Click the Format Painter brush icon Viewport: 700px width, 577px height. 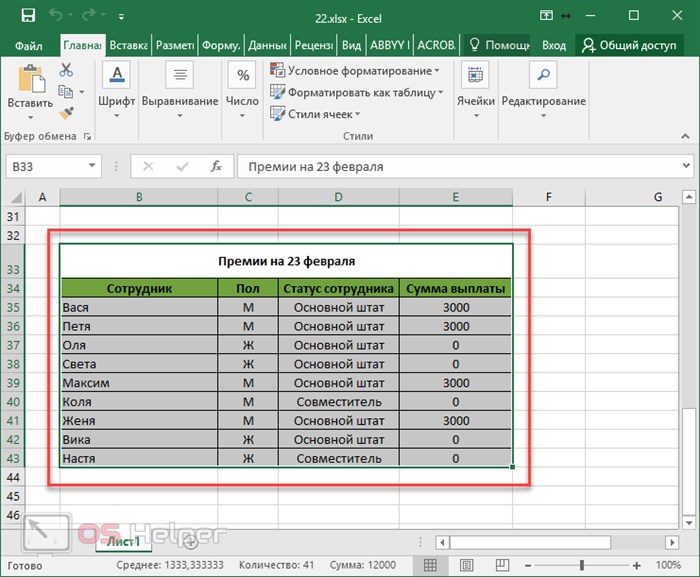67,113
